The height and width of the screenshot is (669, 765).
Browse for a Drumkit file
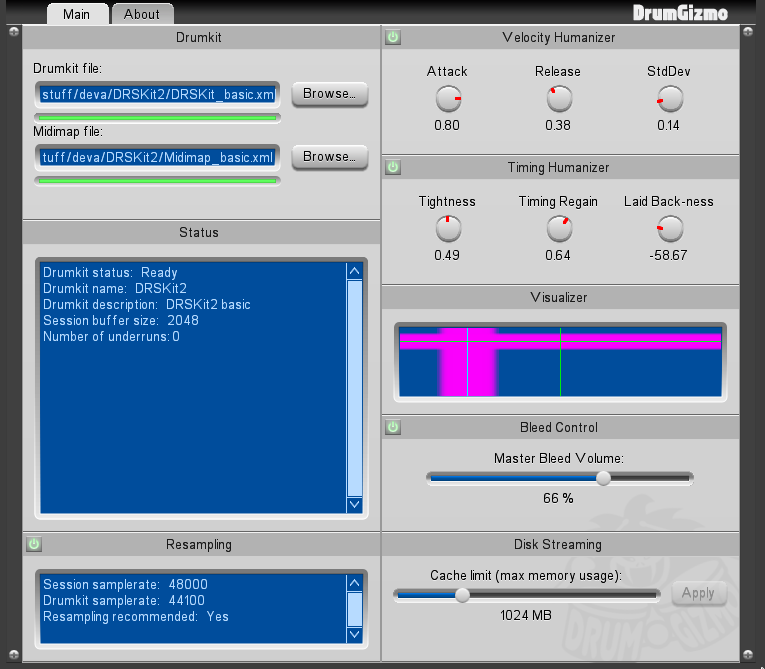(x=329, y=94)
